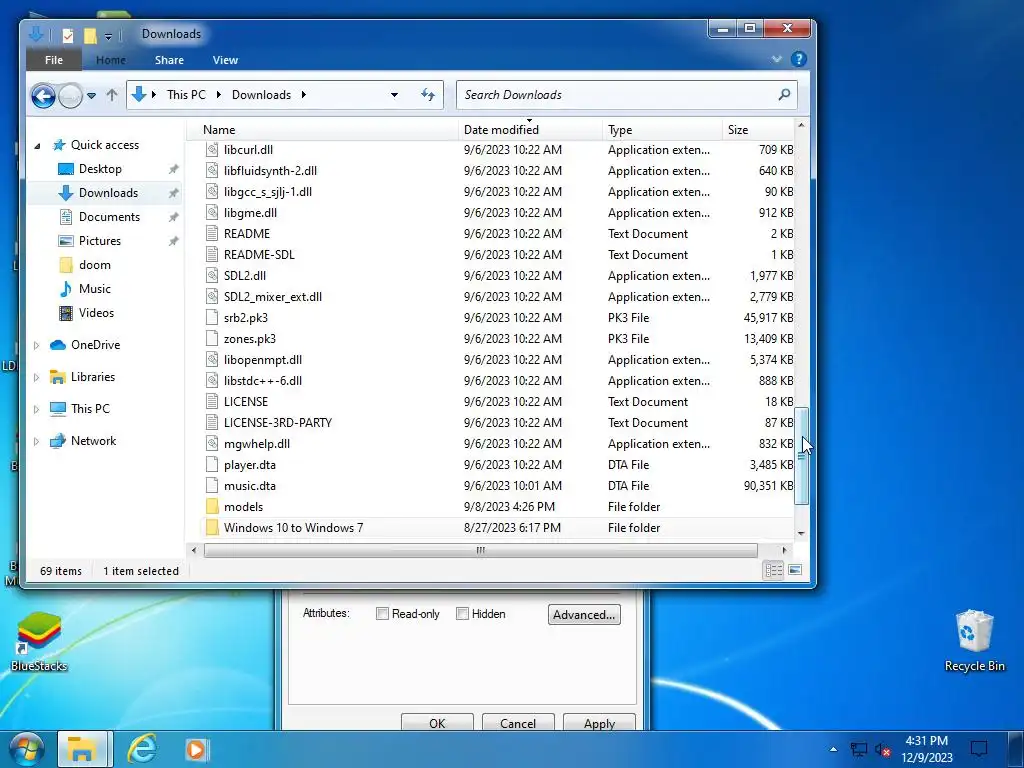Go up one folder level
Image resolution: width=1024 pixels, height=768 pixels.
click(x=112, y=95)
